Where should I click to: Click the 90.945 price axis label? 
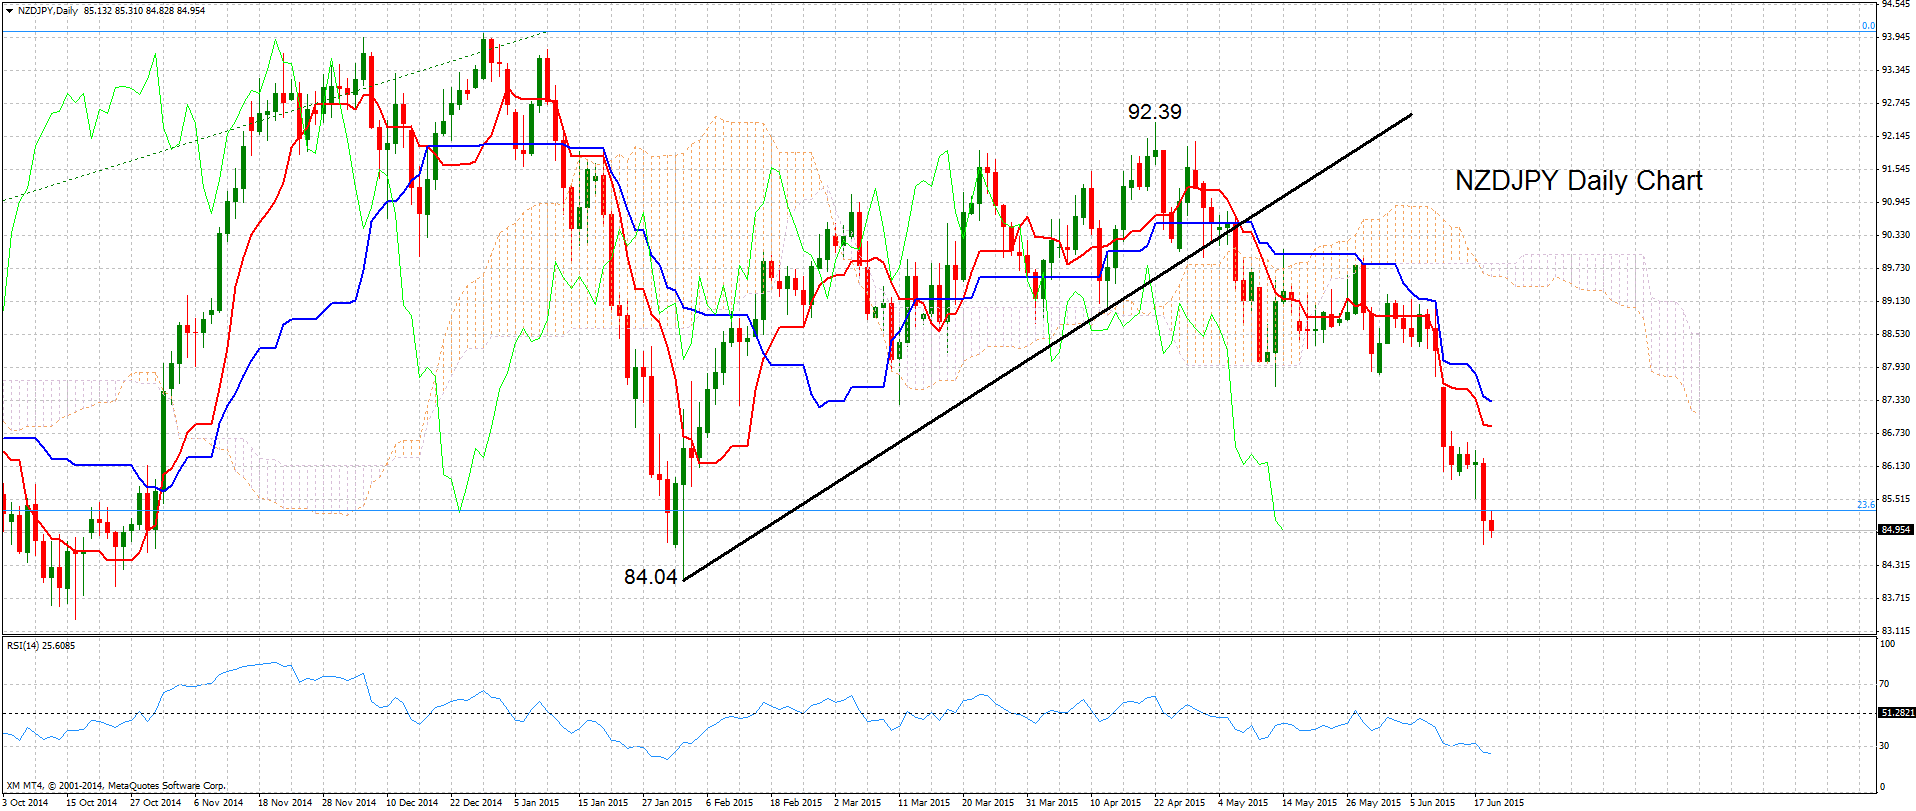(x=1896, y=202)
